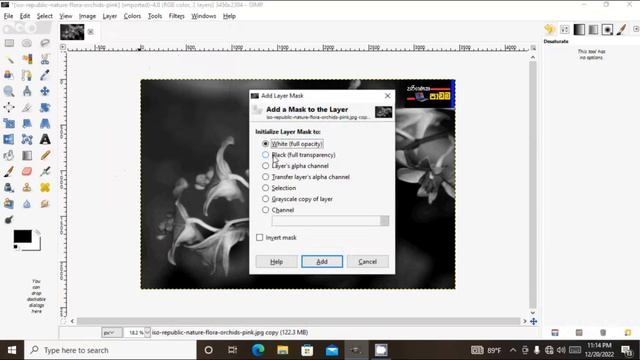The image size is (640, 360).
Task: Select the Blend gradient tool
Action: click(27, 156)
